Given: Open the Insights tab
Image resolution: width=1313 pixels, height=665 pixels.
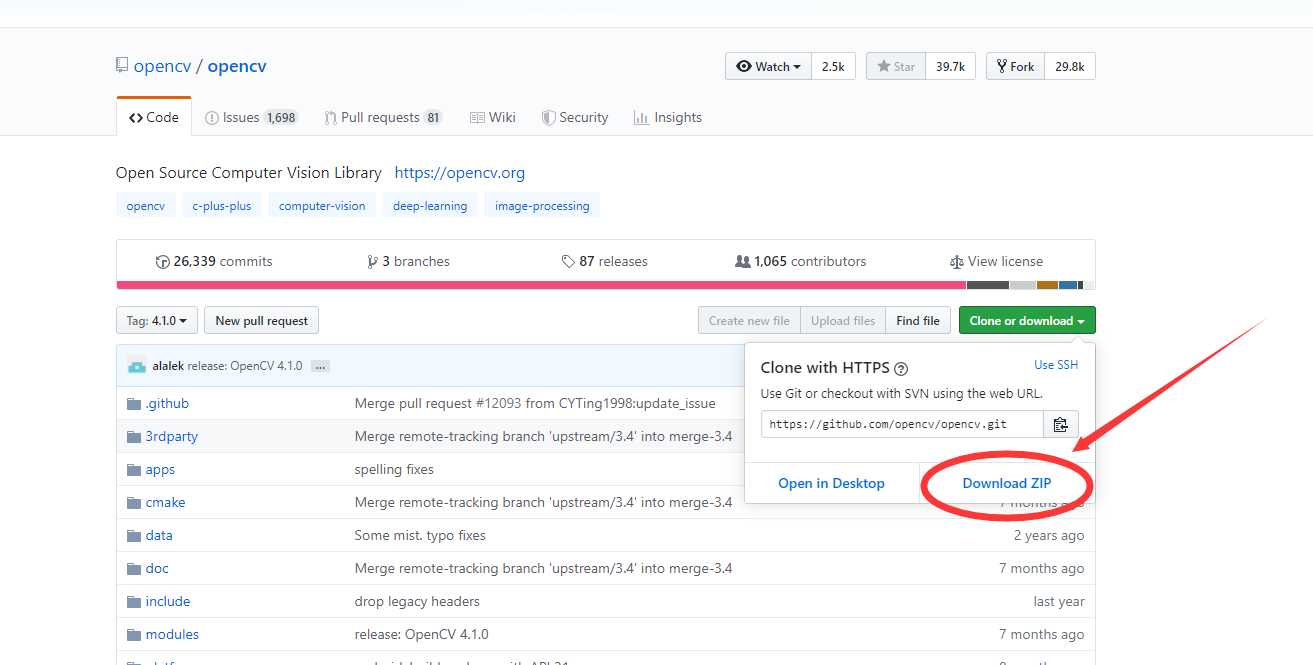Looking at the screenshot, I should pos(668,117).
